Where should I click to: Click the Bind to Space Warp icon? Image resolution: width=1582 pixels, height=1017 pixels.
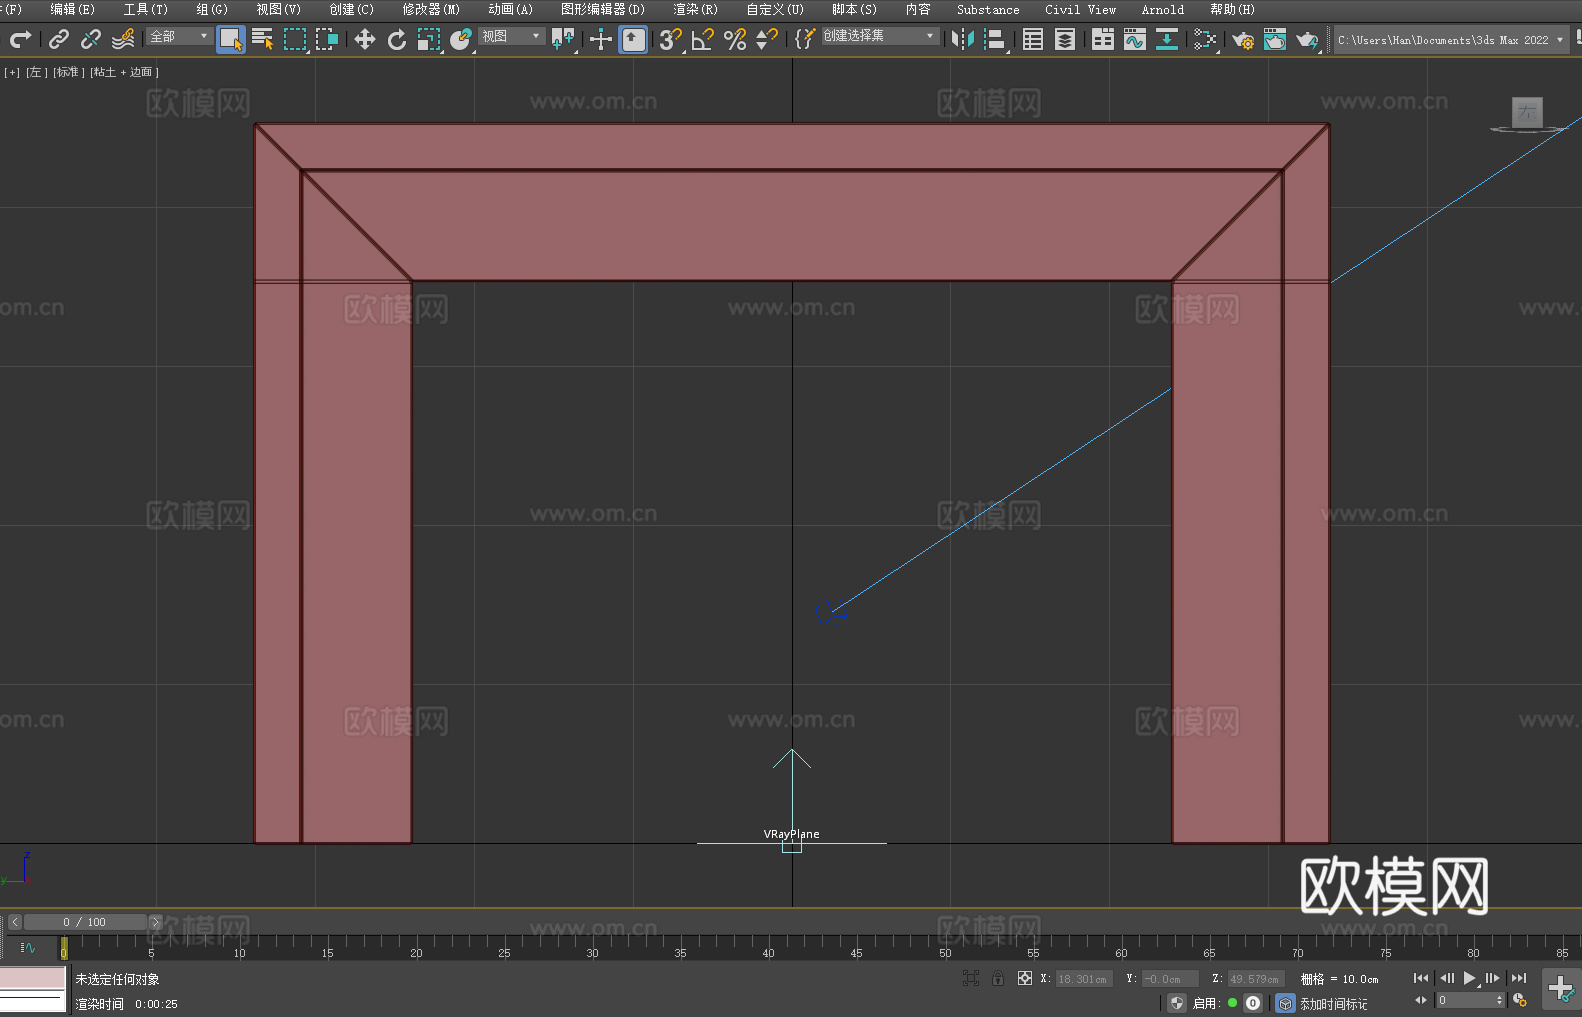pyautogui.click(x=123, y=39)
